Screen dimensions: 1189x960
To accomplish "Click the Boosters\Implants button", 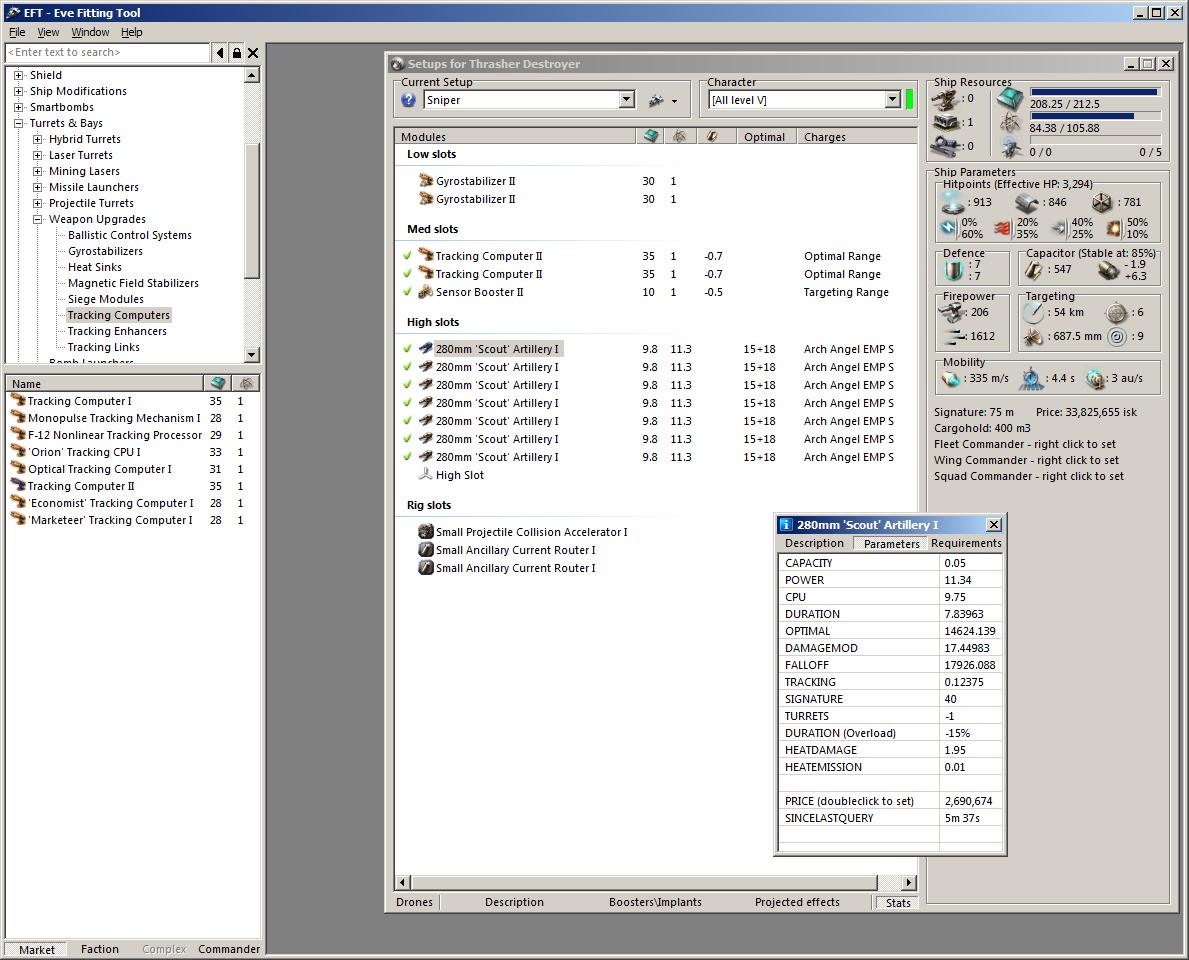I will [x=655, y=902].
